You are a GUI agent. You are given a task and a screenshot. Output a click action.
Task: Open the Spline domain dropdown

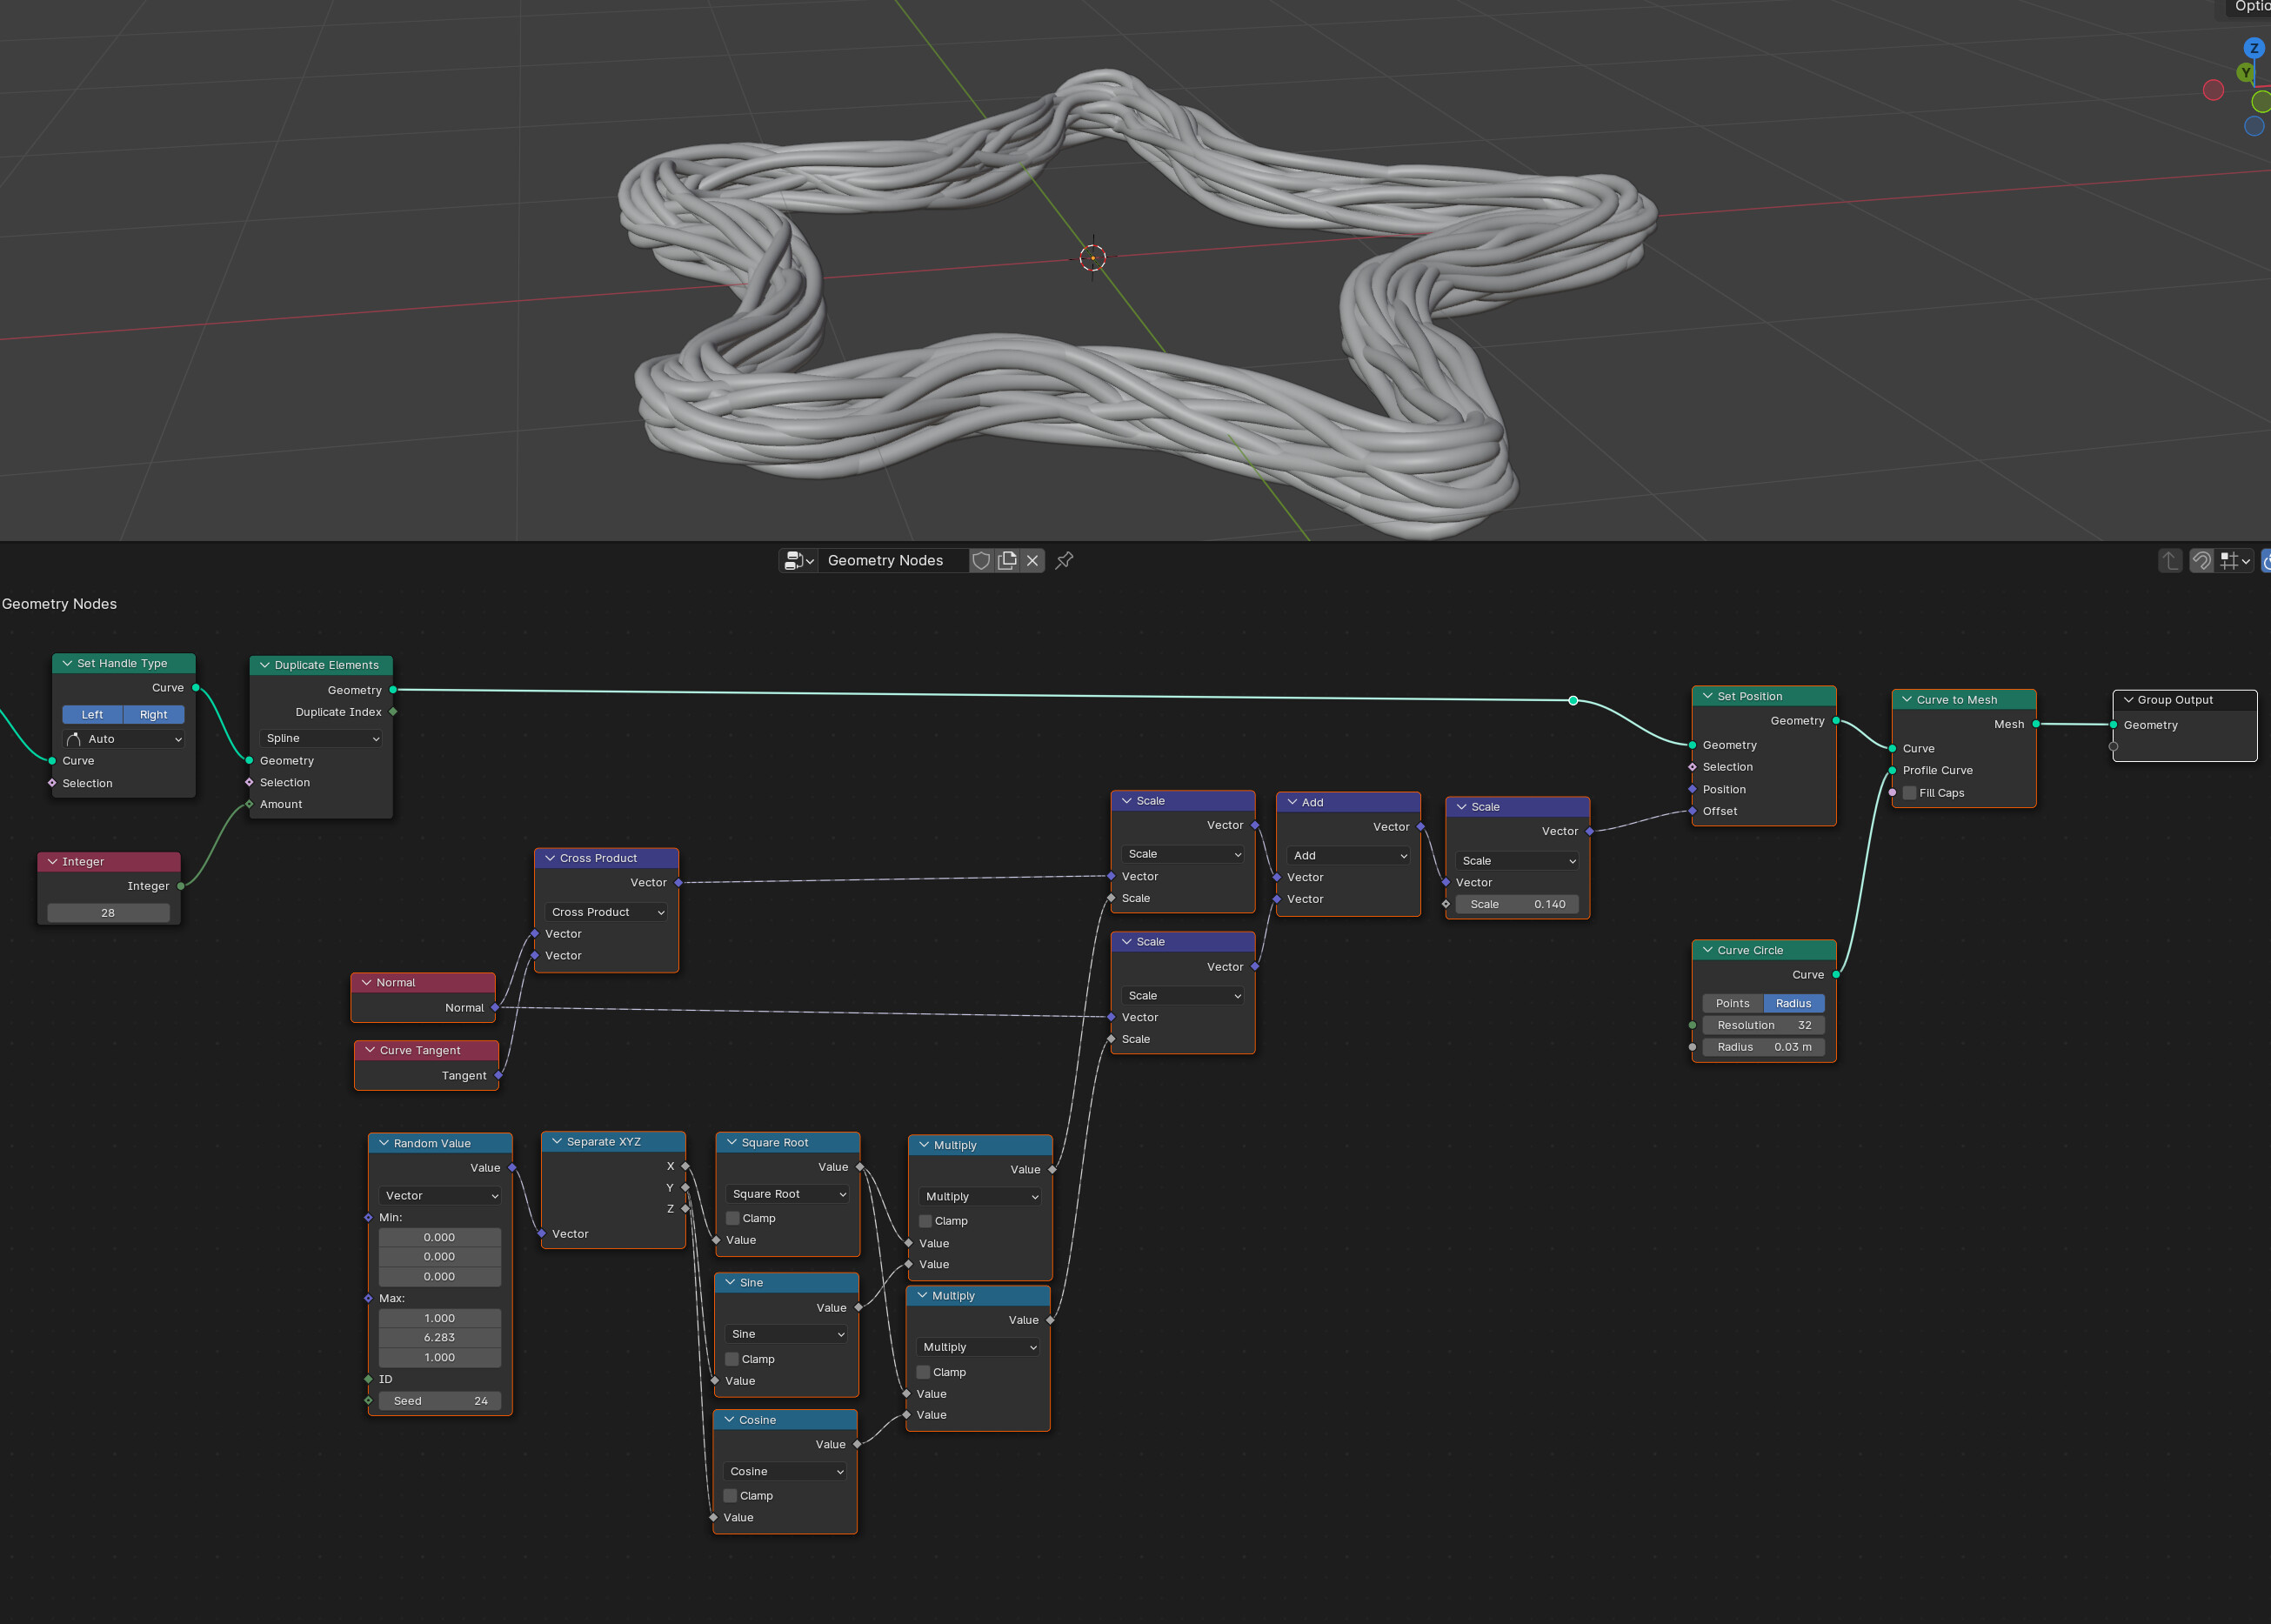pos(321,738)
